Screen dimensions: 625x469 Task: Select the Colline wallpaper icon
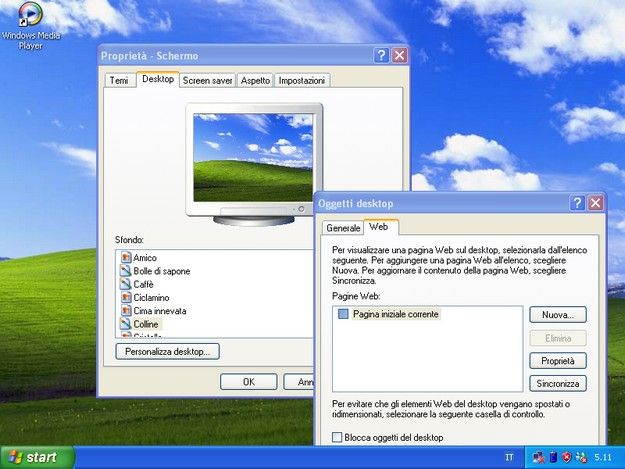[x=126, y=324]
